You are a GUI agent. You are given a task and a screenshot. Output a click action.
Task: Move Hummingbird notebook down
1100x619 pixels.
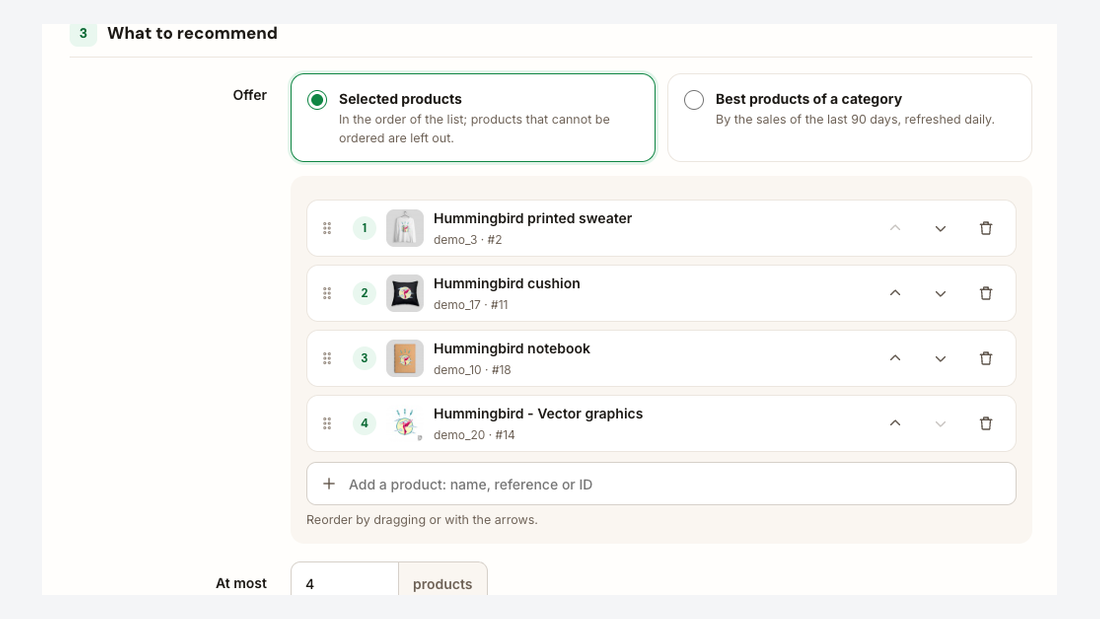coord(941,359)
